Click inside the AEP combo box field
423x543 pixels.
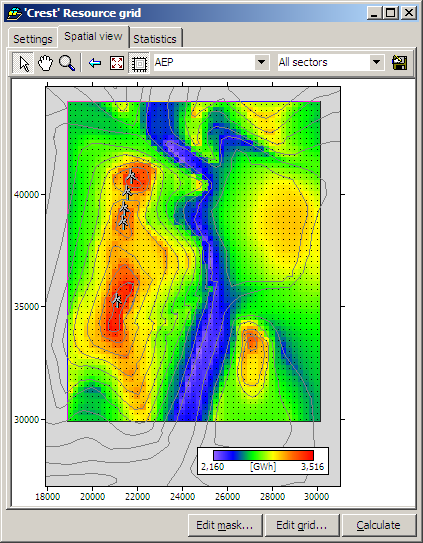204,62
